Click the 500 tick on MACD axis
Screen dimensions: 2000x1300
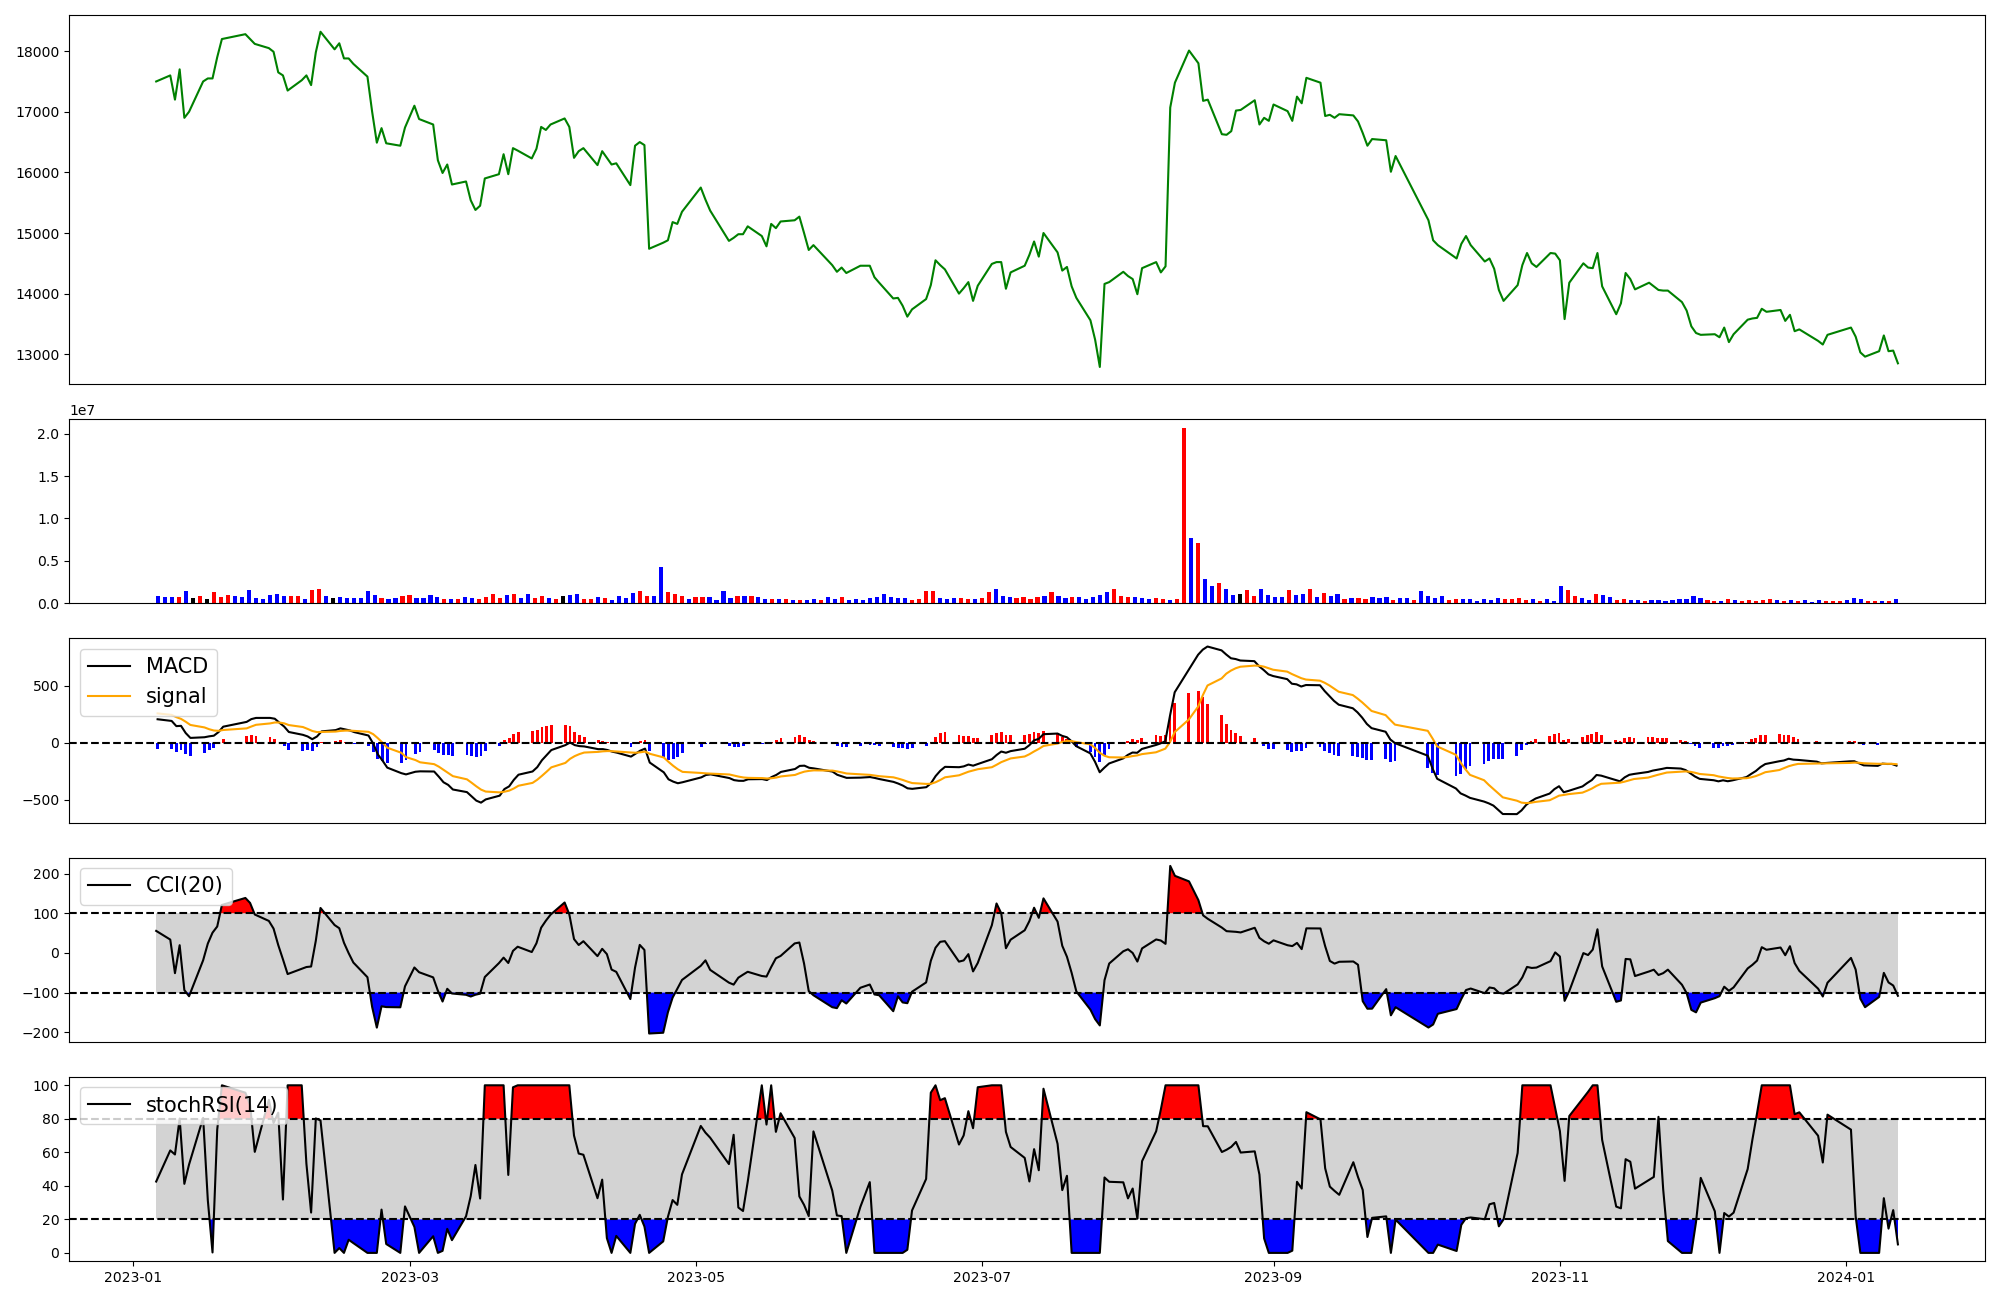(46, 686)
